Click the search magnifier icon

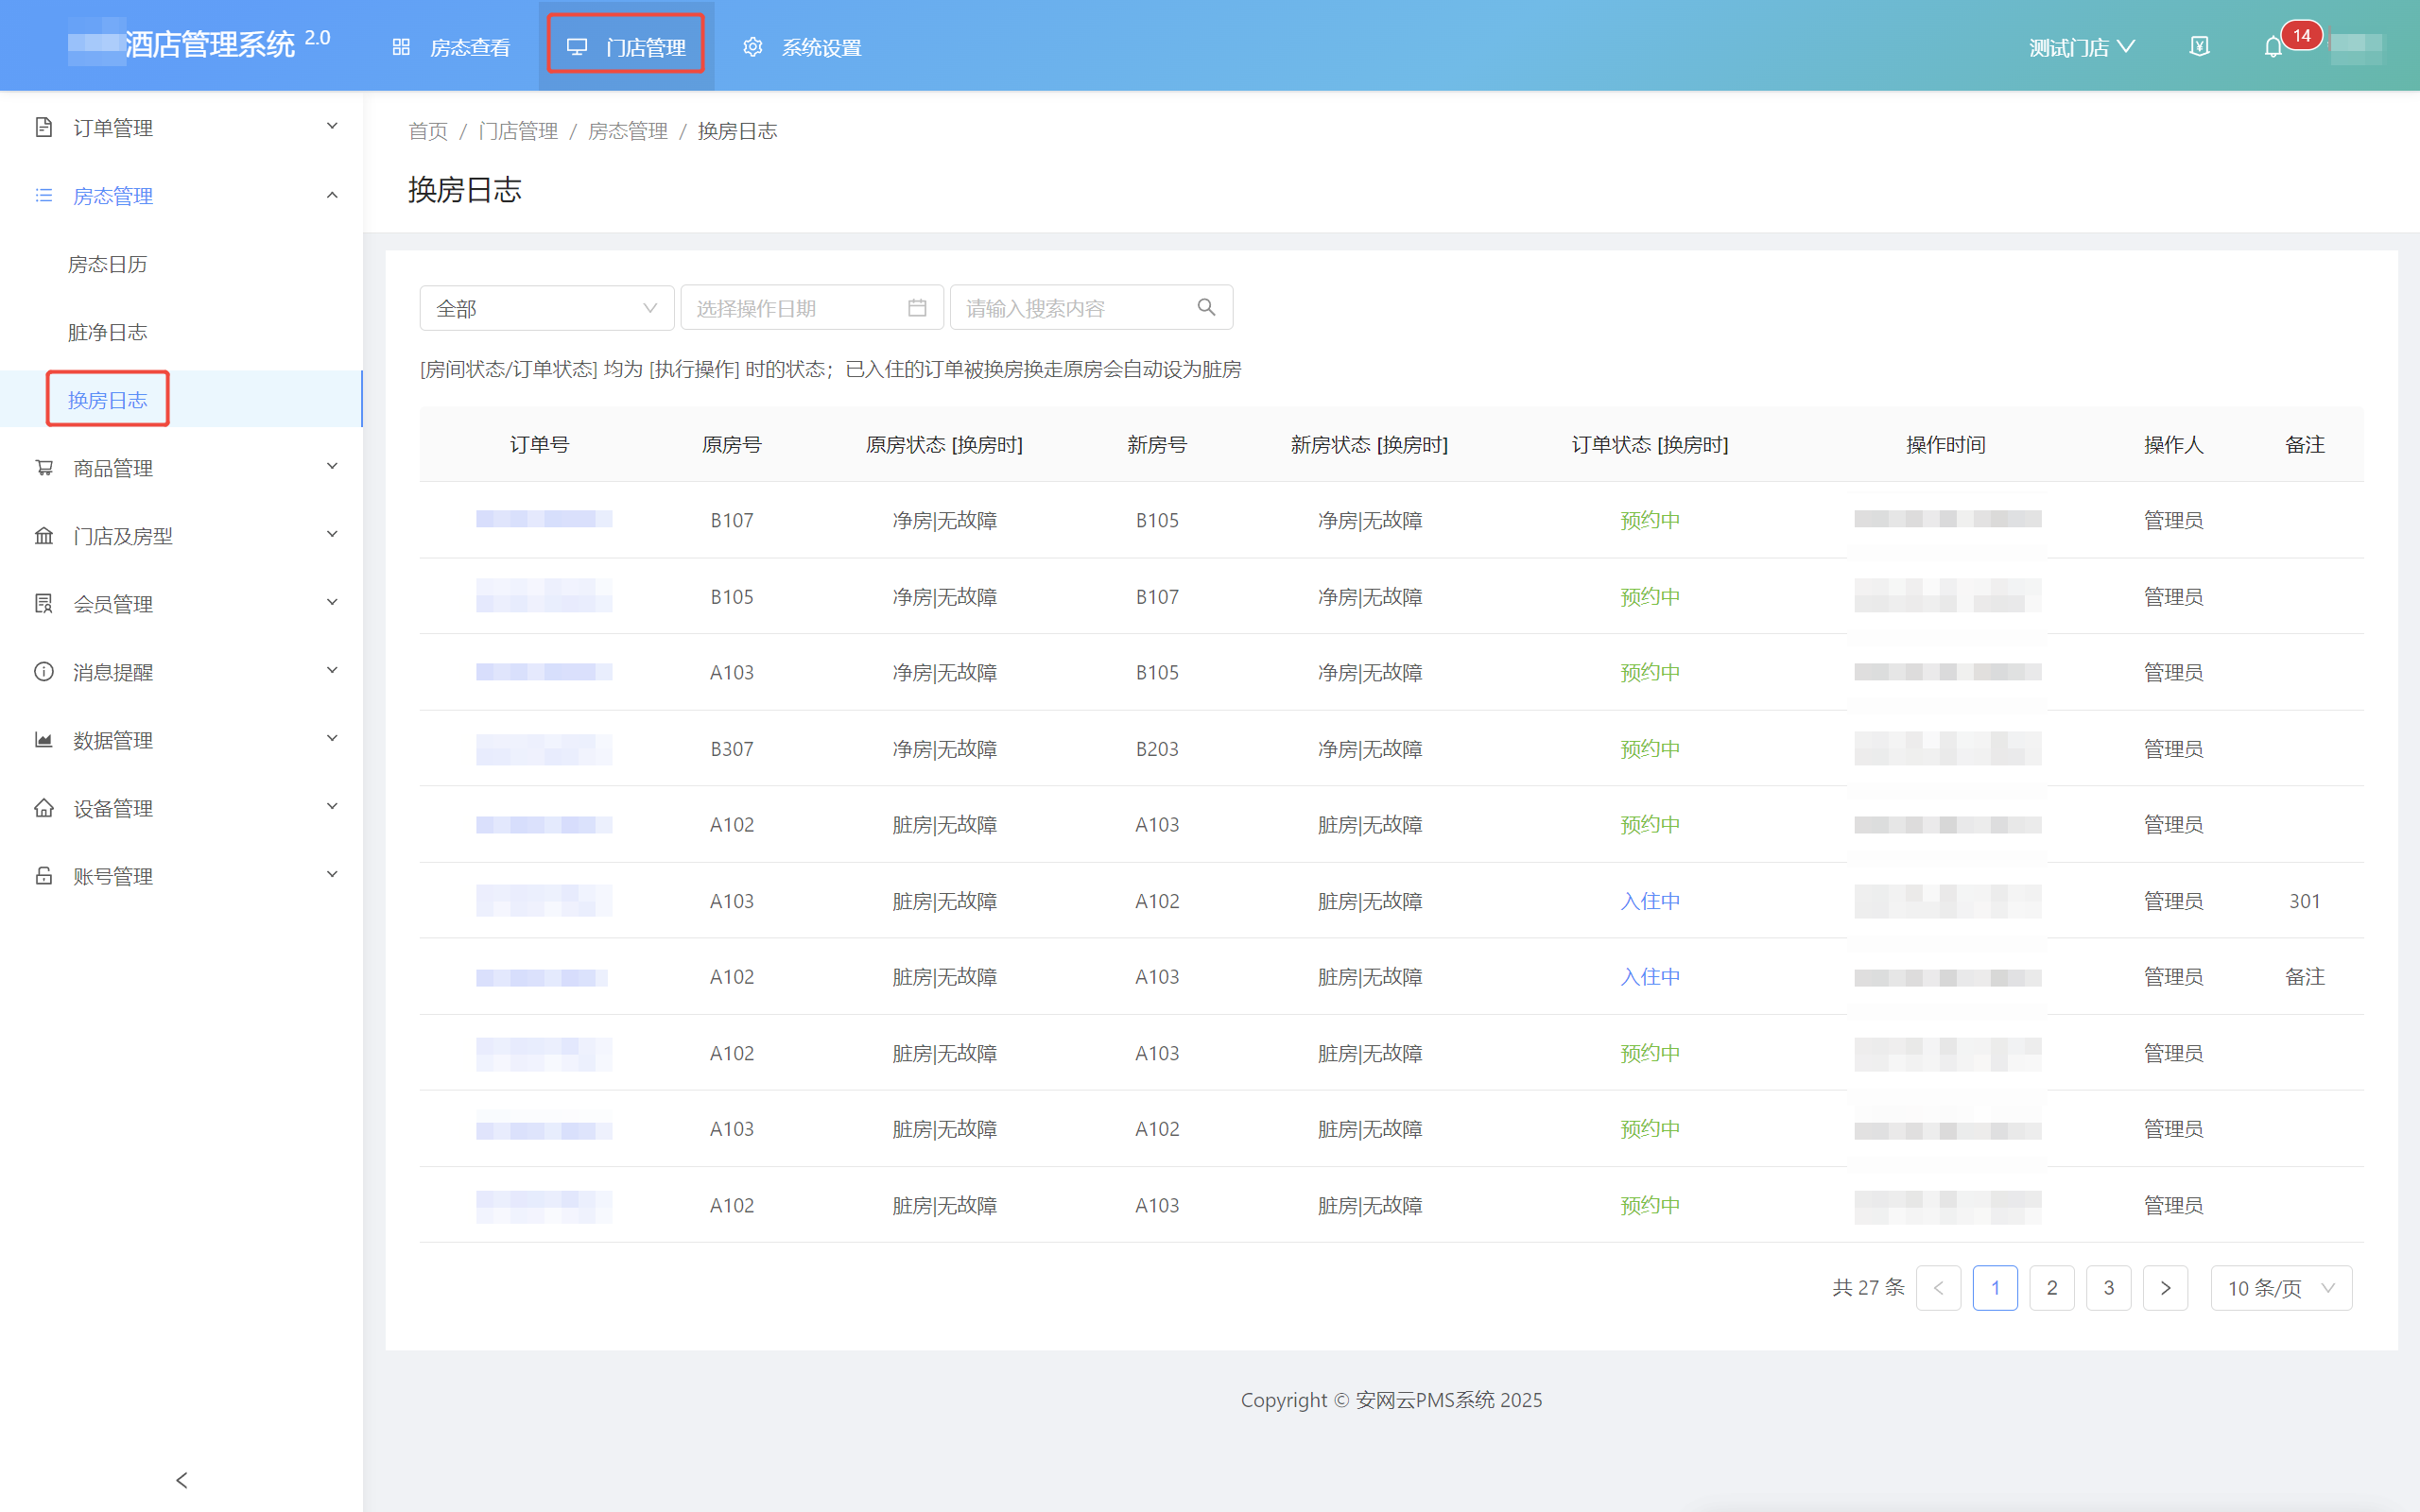coord(1207,307)
